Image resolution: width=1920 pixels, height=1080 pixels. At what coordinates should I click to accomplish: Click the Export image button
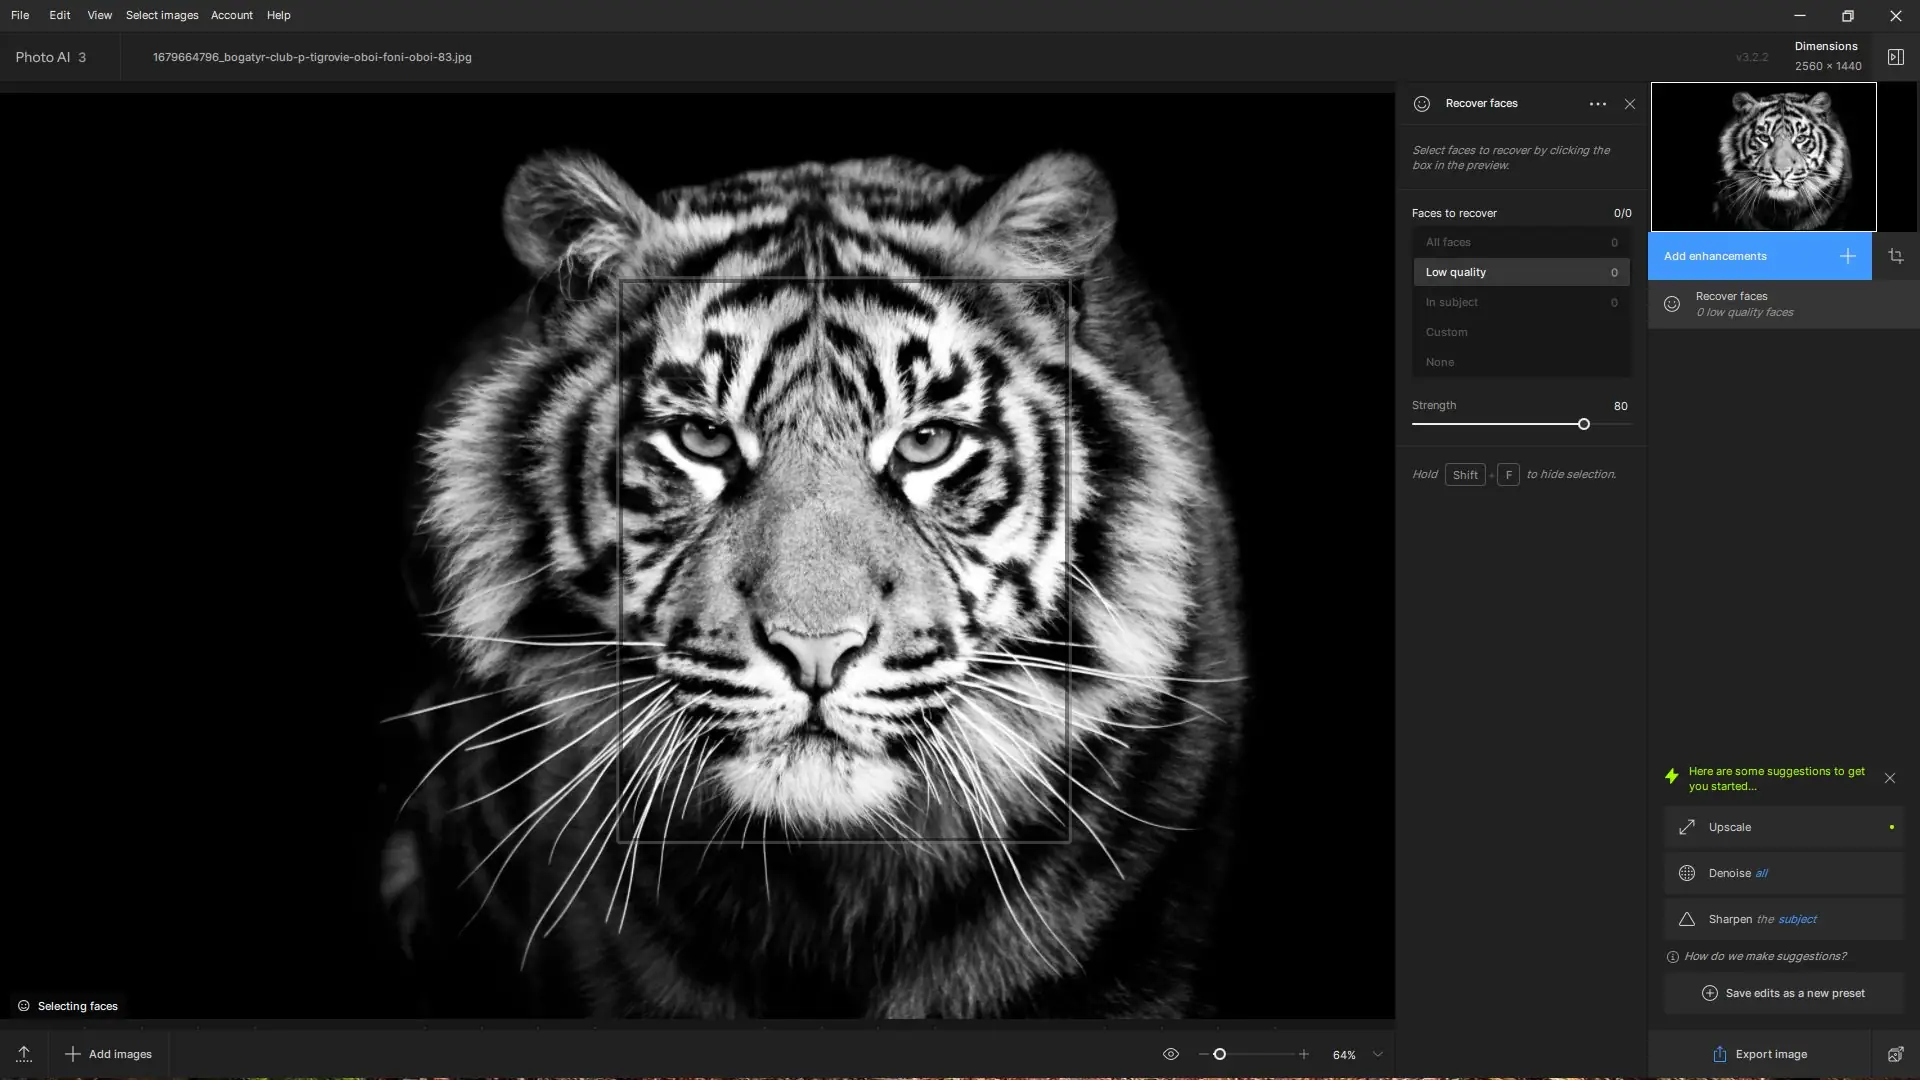click(1760, 1054)
